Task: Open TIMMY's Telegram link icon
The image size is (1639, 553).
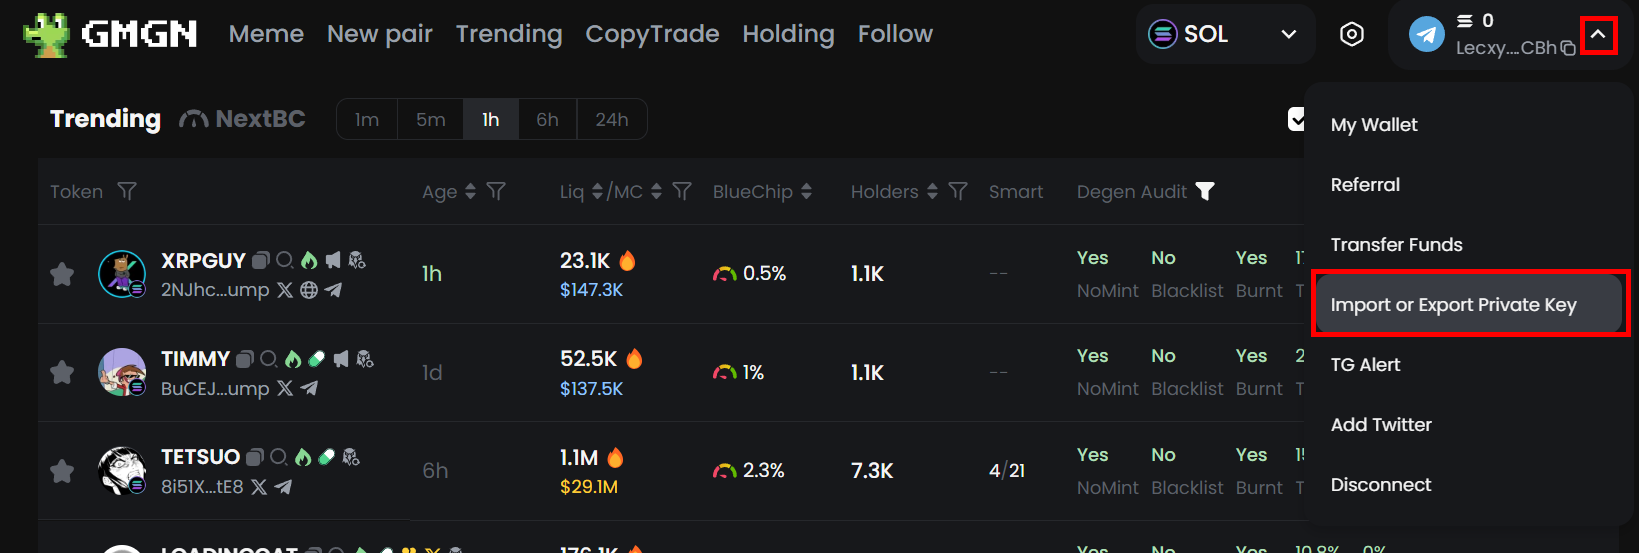Action: pos(309,388)
